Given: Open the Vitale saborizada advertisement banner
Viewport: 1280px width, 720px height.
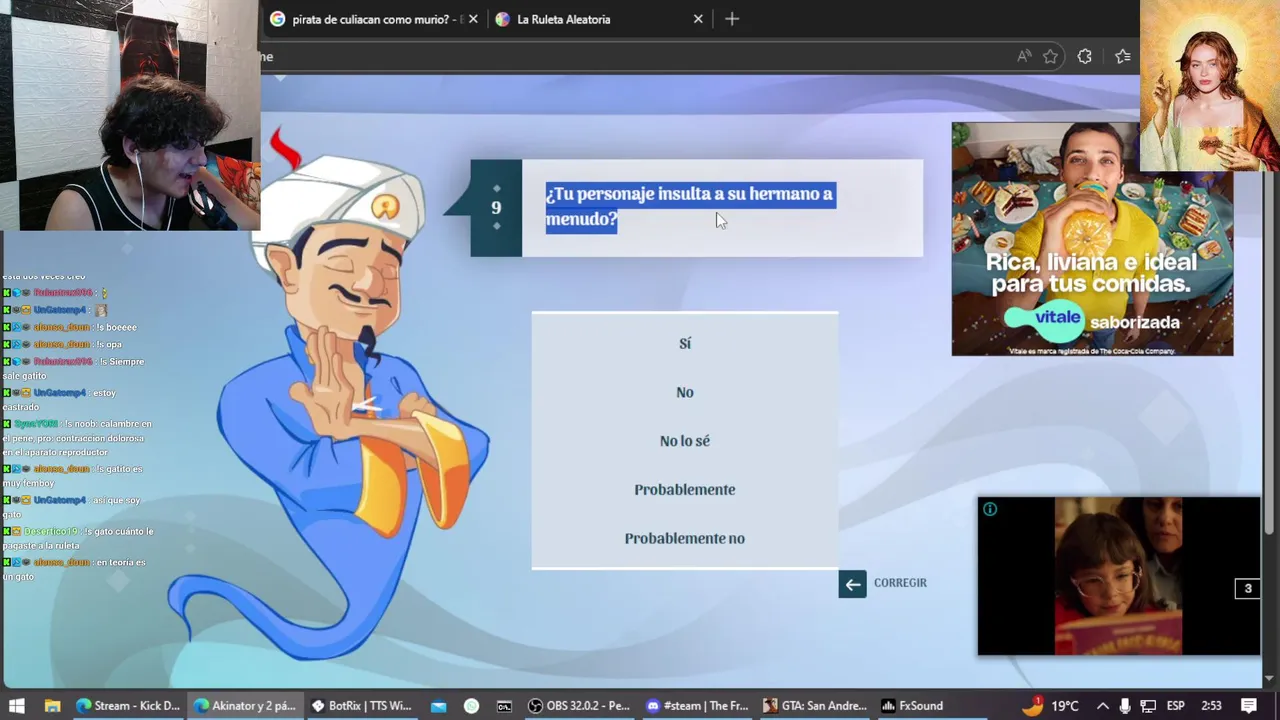Looking at the screenshot, I should [x=1092, y=239].
